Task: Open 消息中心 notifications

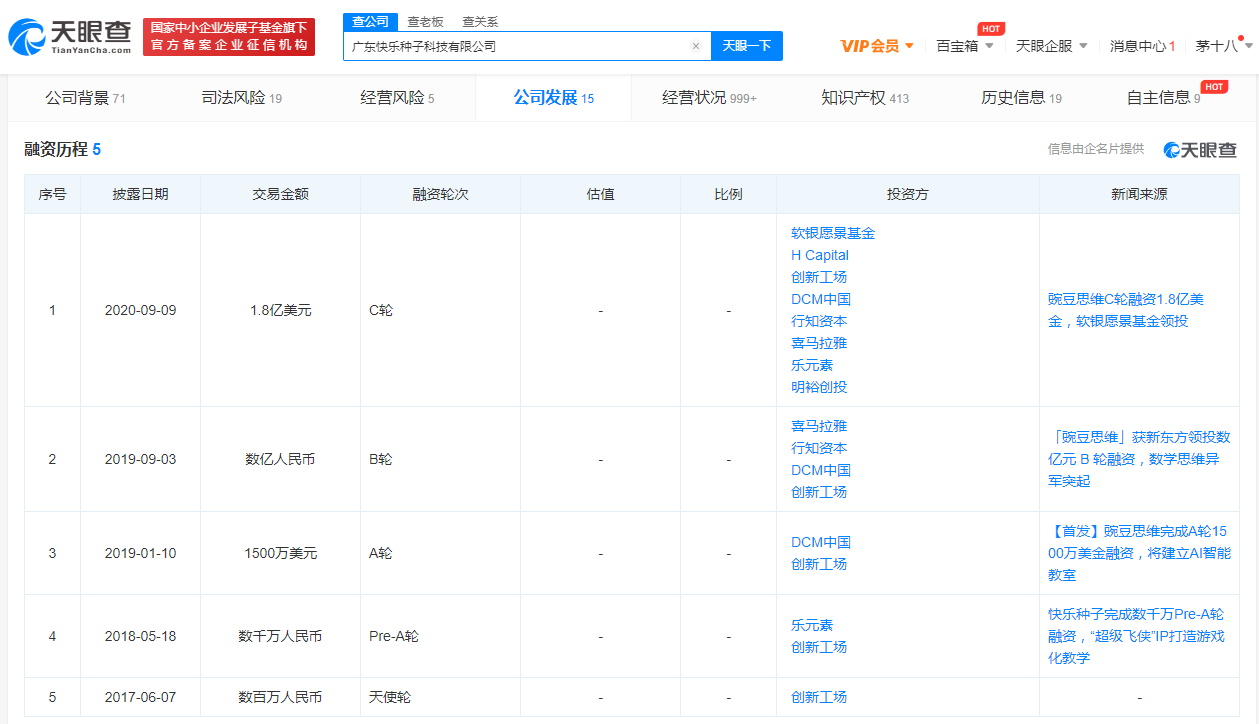Action: [1142, 46]
